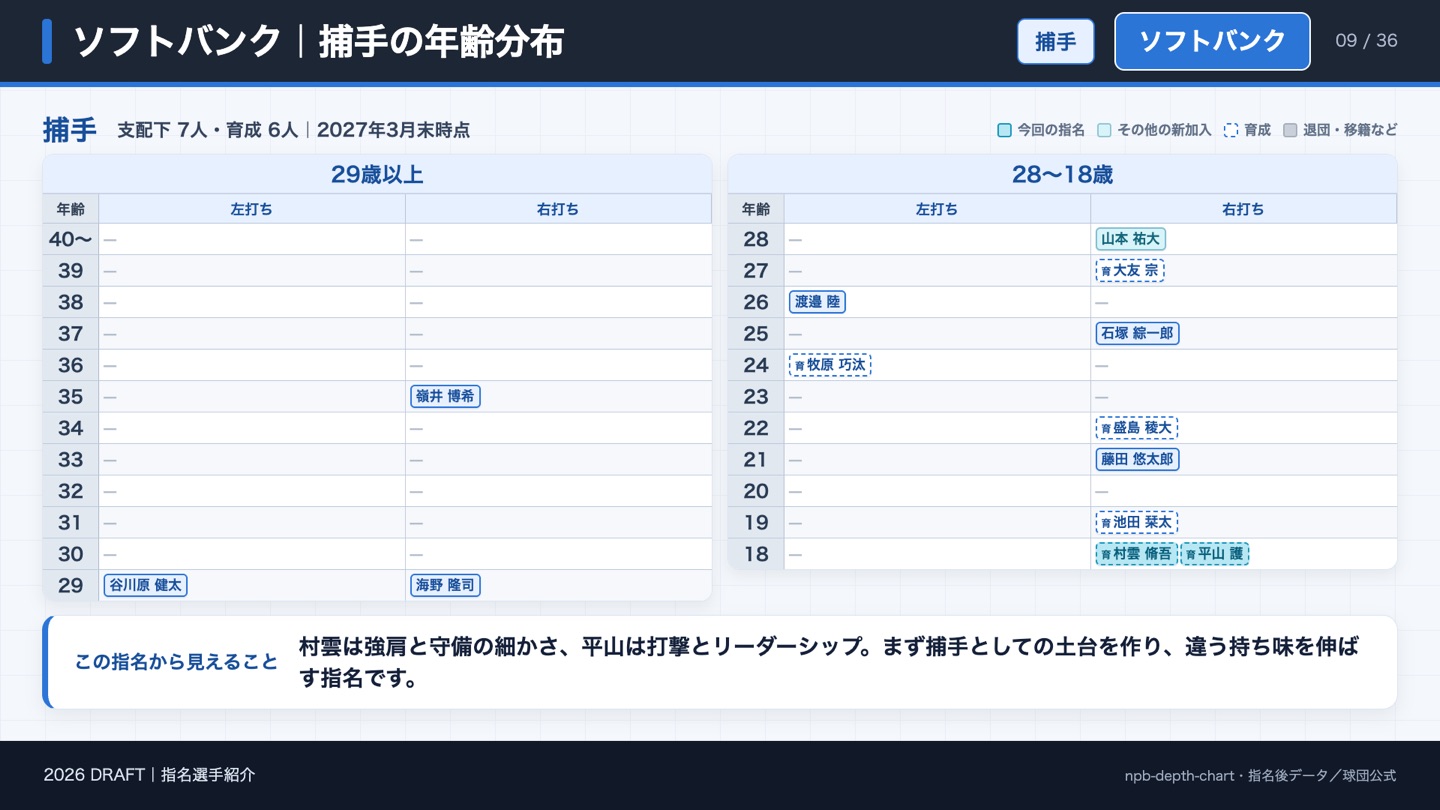This screenshot has height=810, width=1440.
Task: Click 左打ち column header in 29歳以上 table
Action: [252, 209]
